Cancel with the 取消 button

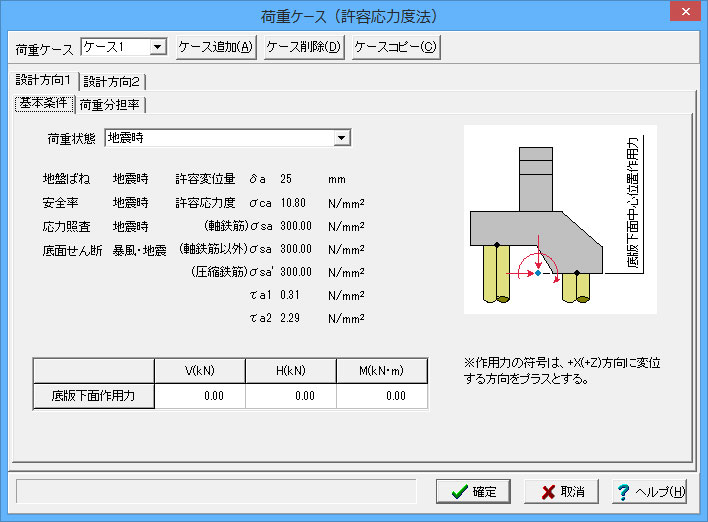click(x=561, y=491)
